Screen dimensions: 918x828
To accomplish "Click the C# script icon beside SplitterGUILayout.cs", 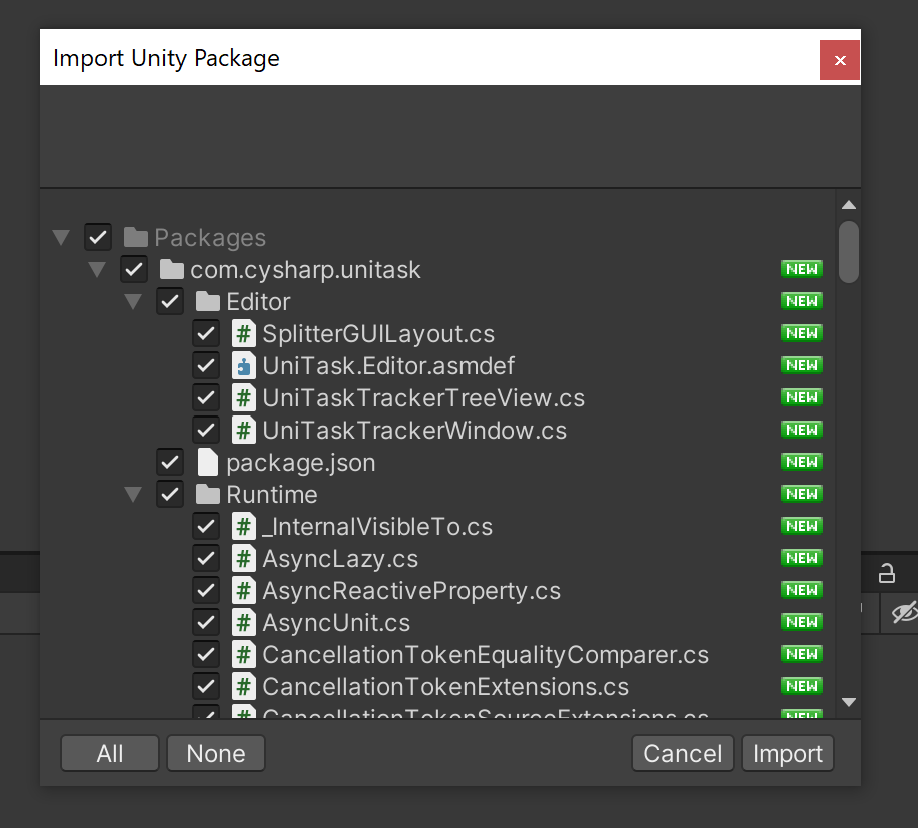I will [243, 333].
